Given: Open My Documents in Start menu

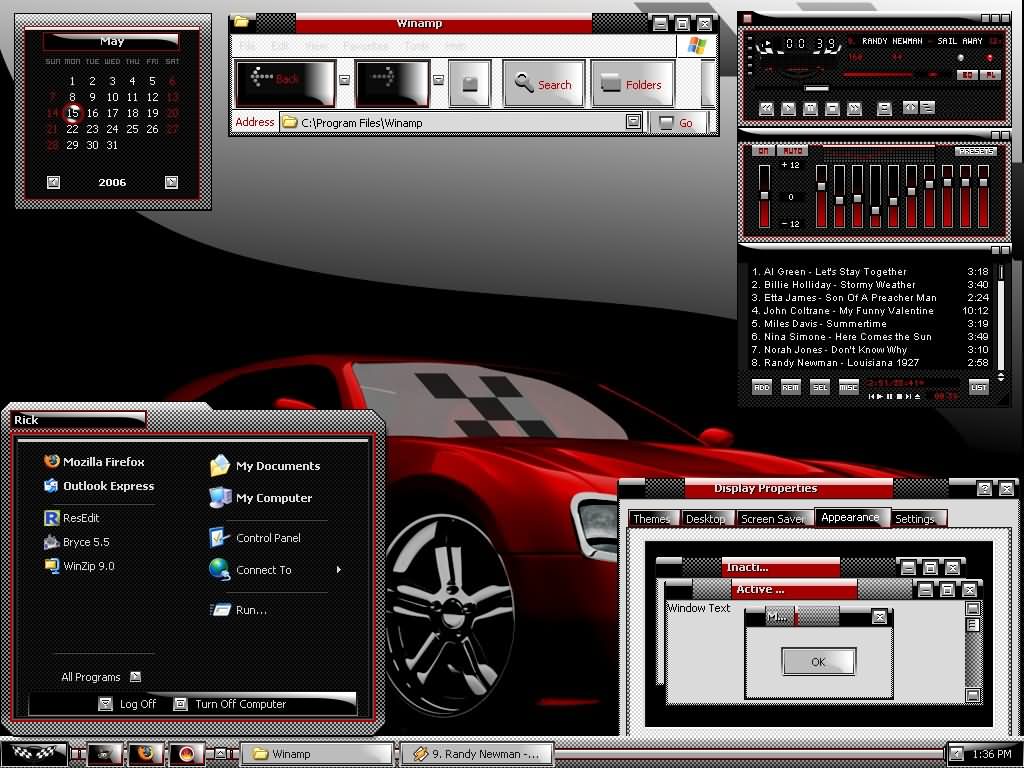Looking at the screenshot, I should pos(265,466).
